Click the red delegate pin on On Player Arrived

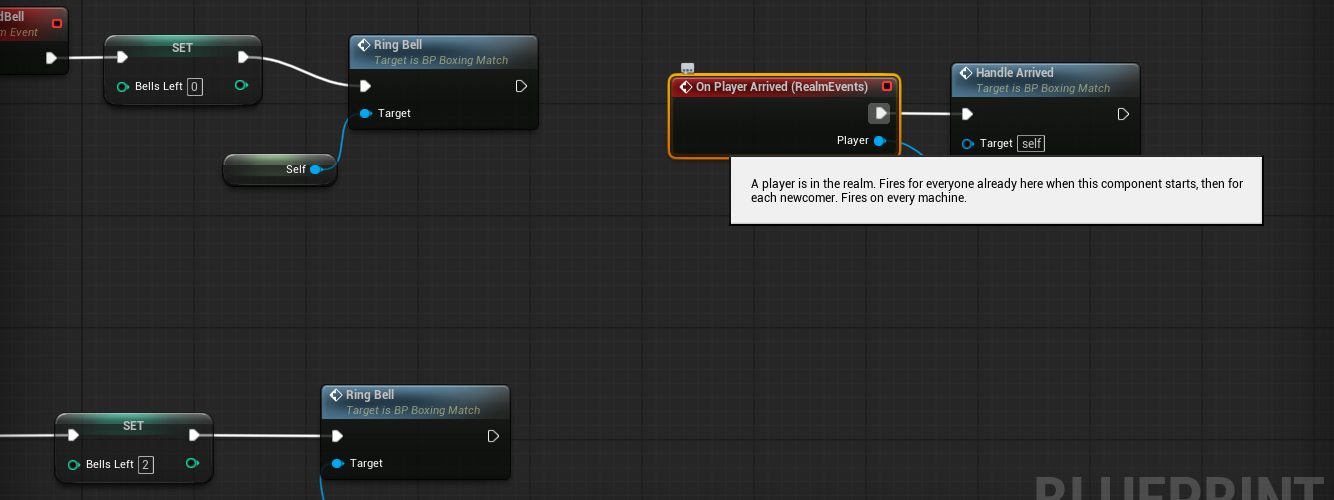click(x=886, y=87)
